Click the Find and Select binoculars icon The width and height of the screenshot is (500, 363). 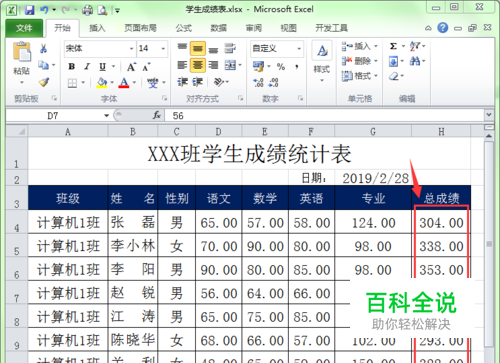(415, 61)
